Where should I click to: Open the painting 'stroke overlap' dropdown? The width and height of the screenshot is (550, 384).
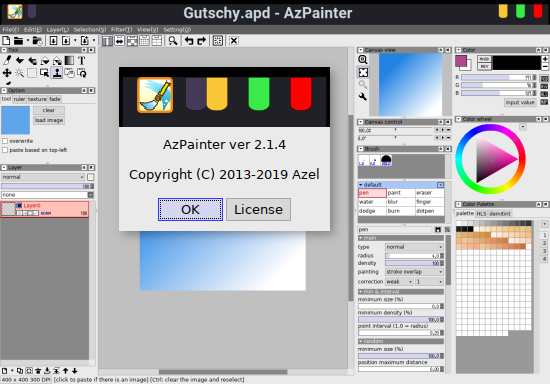coord(415,272)
